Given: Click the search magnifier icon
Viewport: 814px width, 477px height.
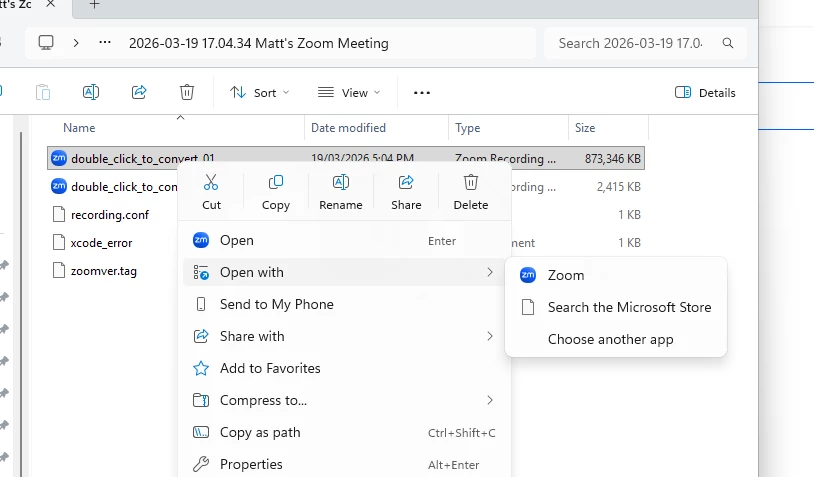Looking at the screenshot, I should 728,43.
